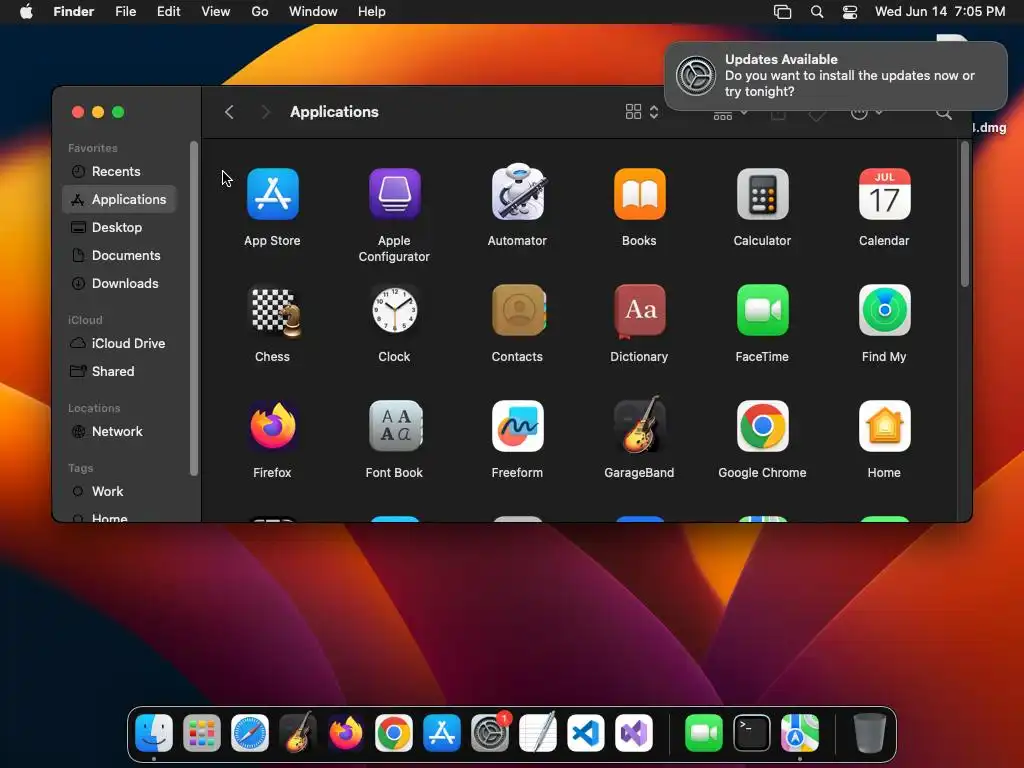Screen dimensions: 1024x768
Task: Open the icon view mode dropdown
Action: point(642,112)
